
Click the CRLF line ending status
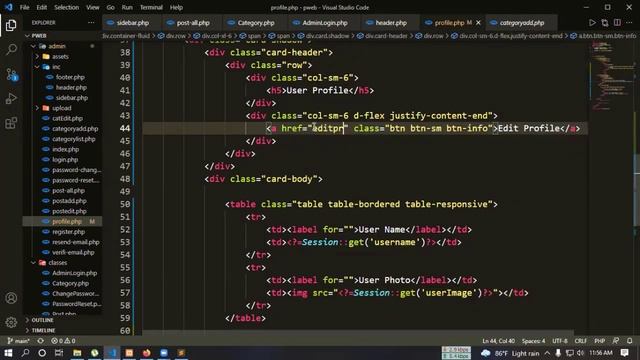580,341
